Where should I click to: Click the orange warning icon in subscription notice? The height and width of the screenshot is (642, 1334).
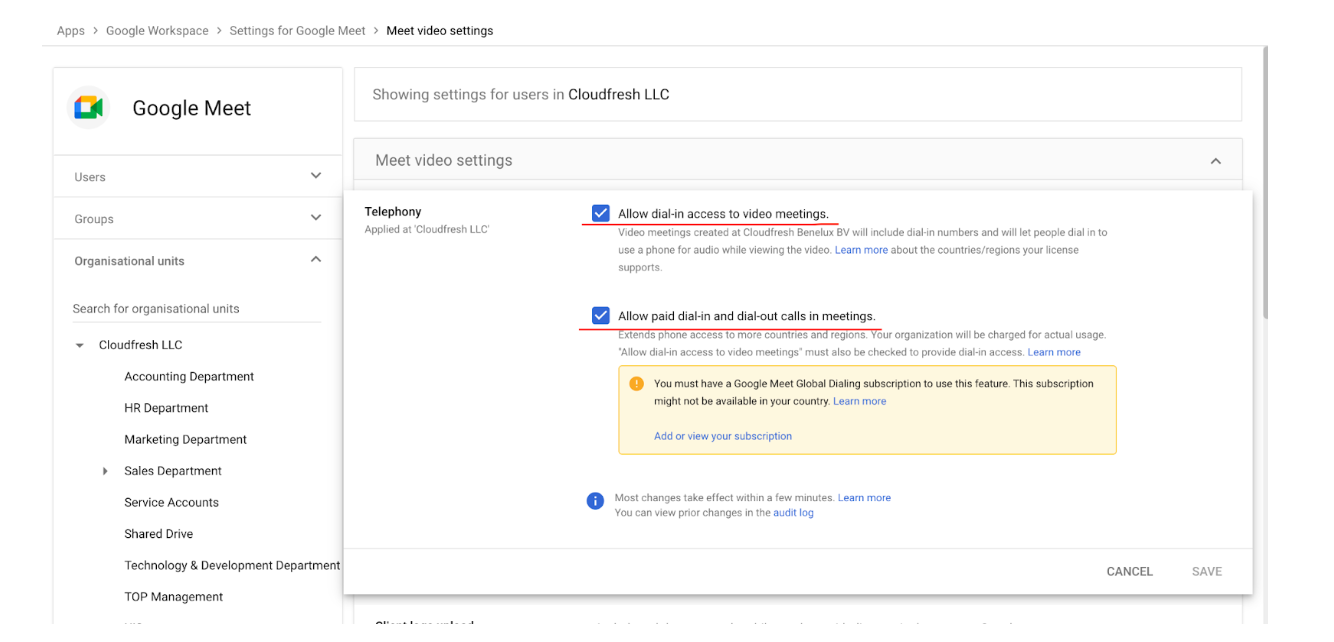coord(636,384)
